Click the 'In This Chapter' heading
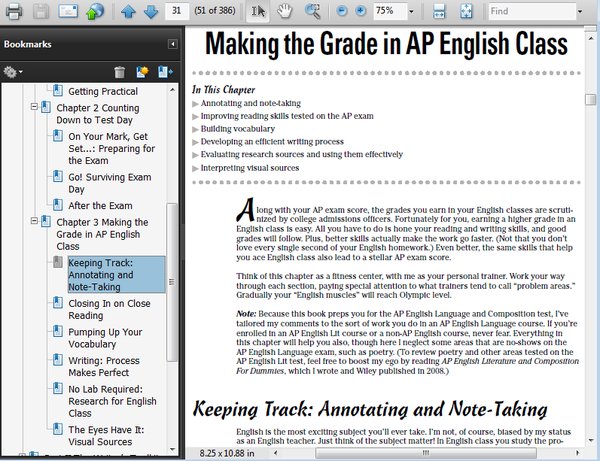 (223, 90)
